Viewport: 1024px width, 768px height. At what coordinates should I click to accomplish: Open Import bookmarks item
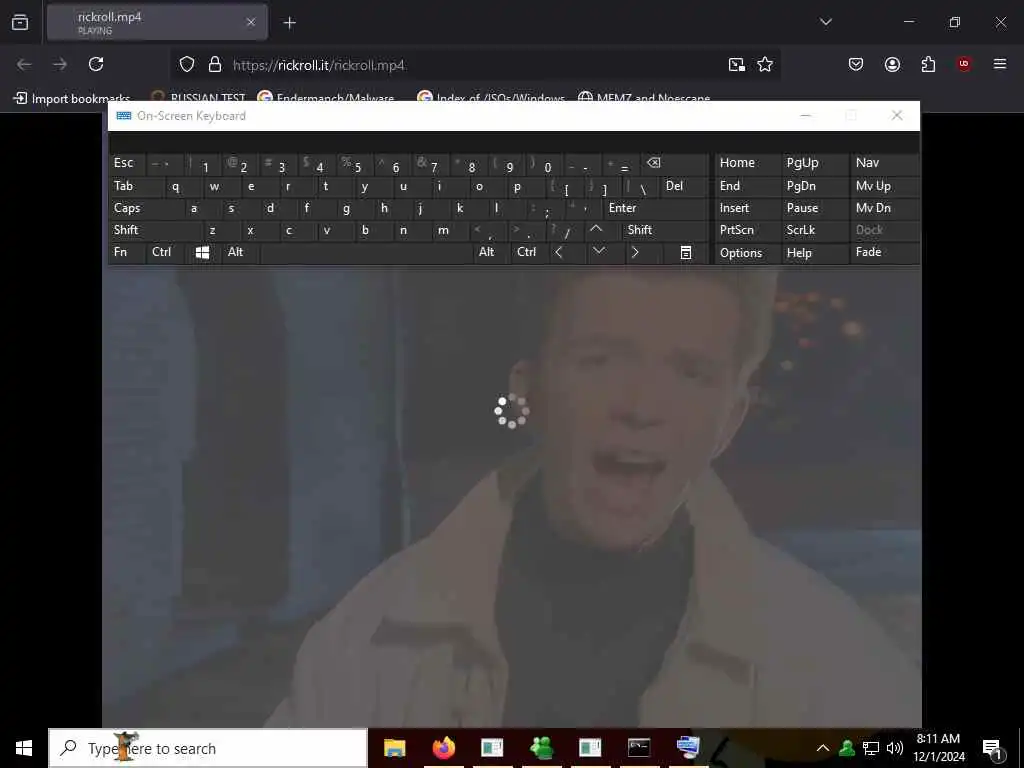point(72,99)
